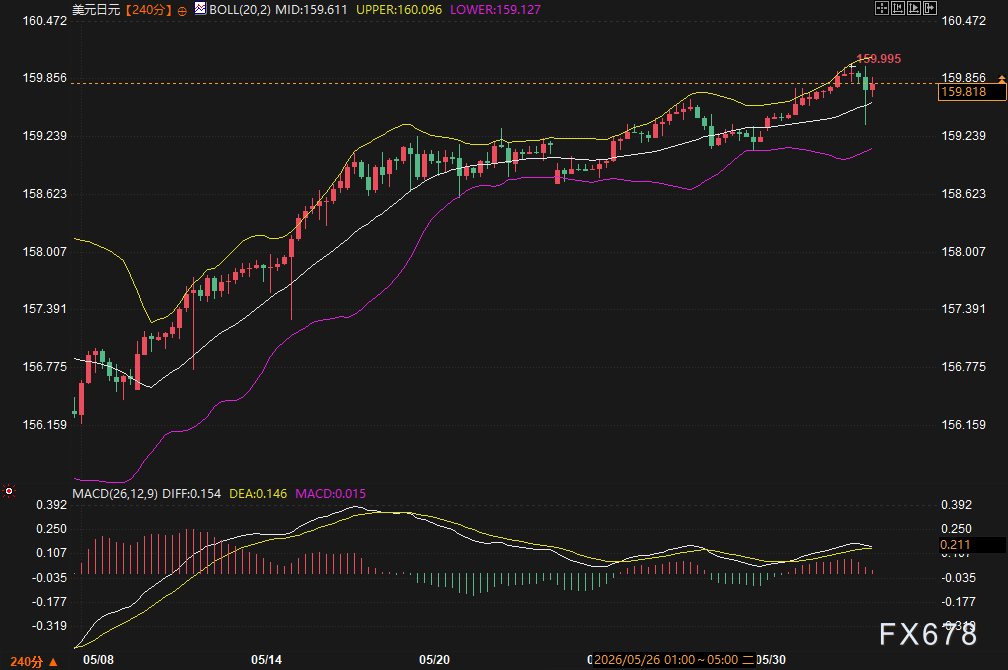Select the MACD(26,12,9) indicator label
Viewport: 1008px width, 670px height.
115,493
